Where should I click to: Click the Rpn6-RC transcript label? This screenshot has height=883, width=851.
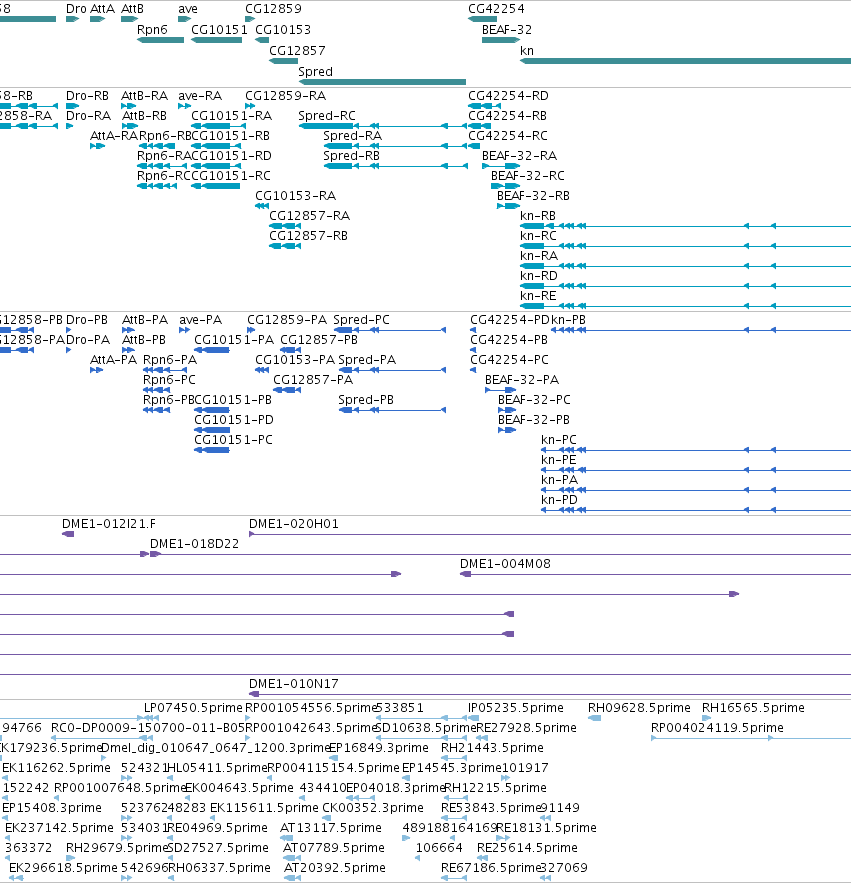tap(164, 176)
